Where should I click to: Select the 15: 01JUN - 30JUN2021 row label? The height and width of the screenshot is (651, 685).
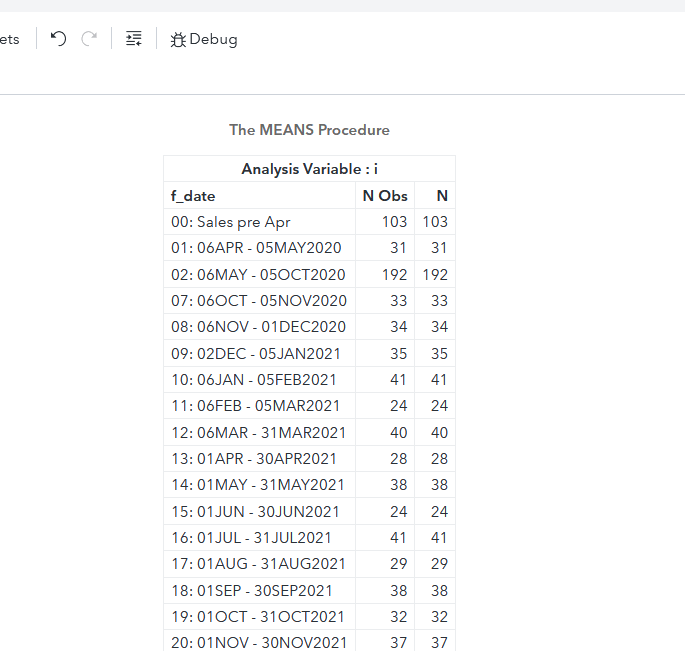click(255, 512)
